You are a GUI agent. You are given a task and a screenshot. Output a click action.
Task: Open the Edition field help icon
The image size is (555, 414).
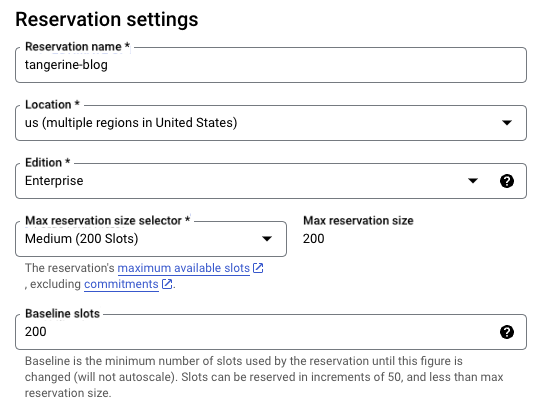click(507, 181)
